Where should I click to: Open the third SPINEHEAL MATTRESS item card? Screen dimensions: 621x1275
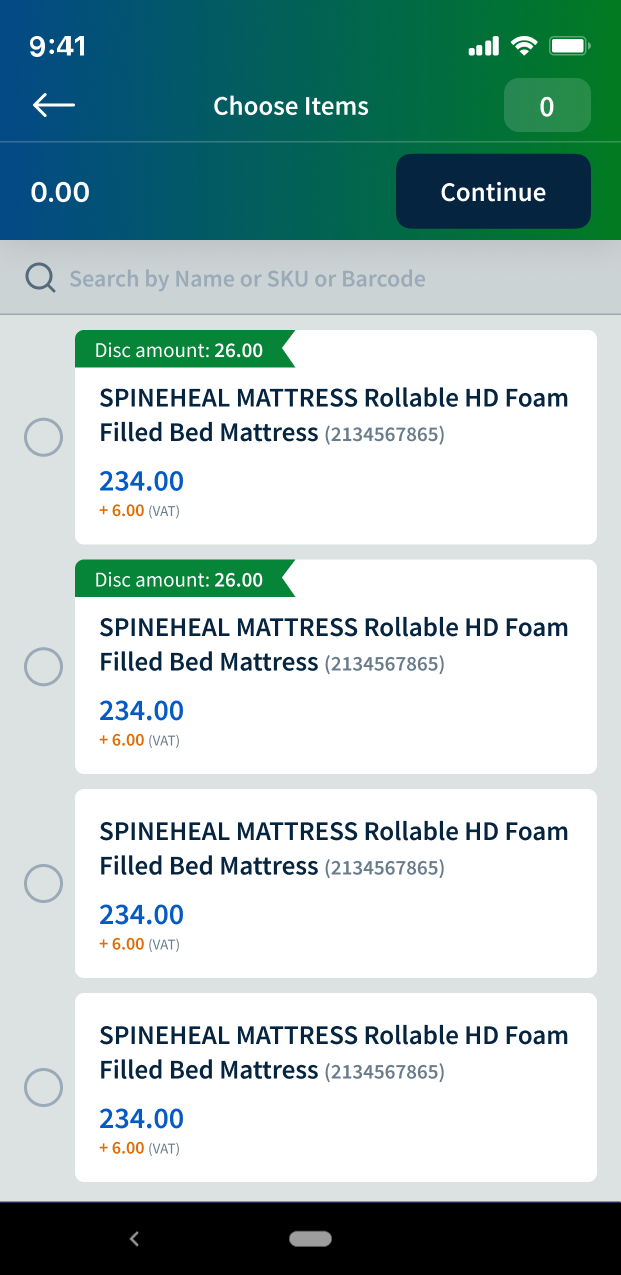tap(335, 883)
